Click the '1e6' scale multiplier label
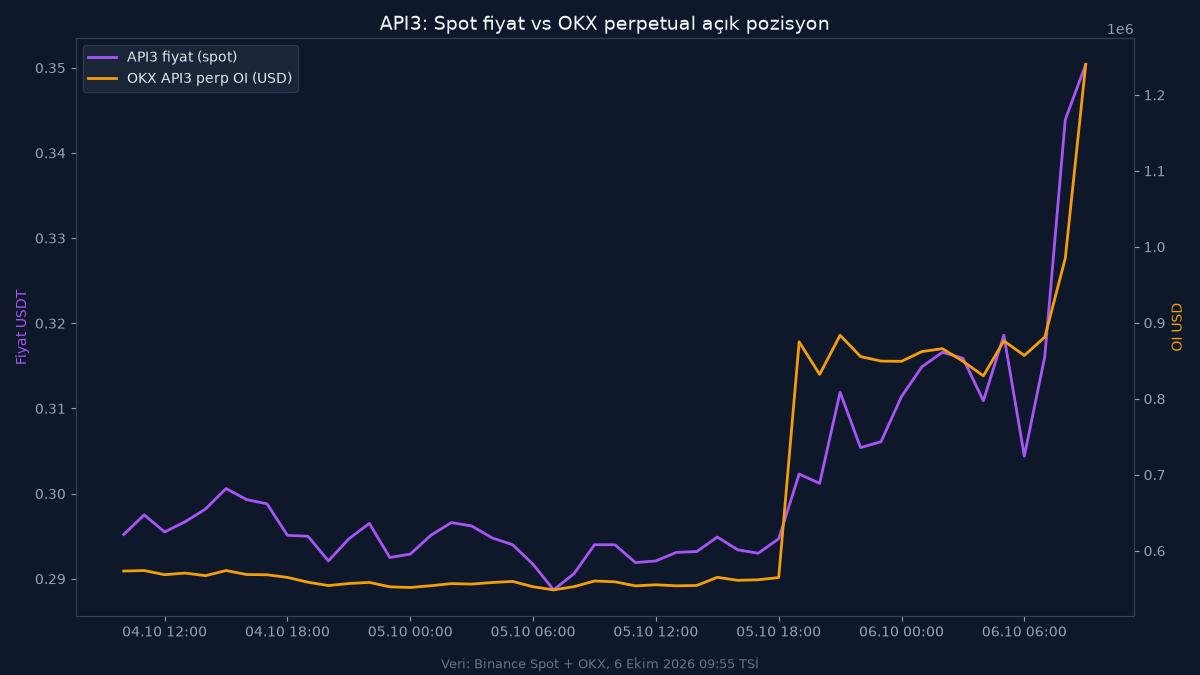The width and height of the screenshot is (1200, 675). tap(1120, 29)
